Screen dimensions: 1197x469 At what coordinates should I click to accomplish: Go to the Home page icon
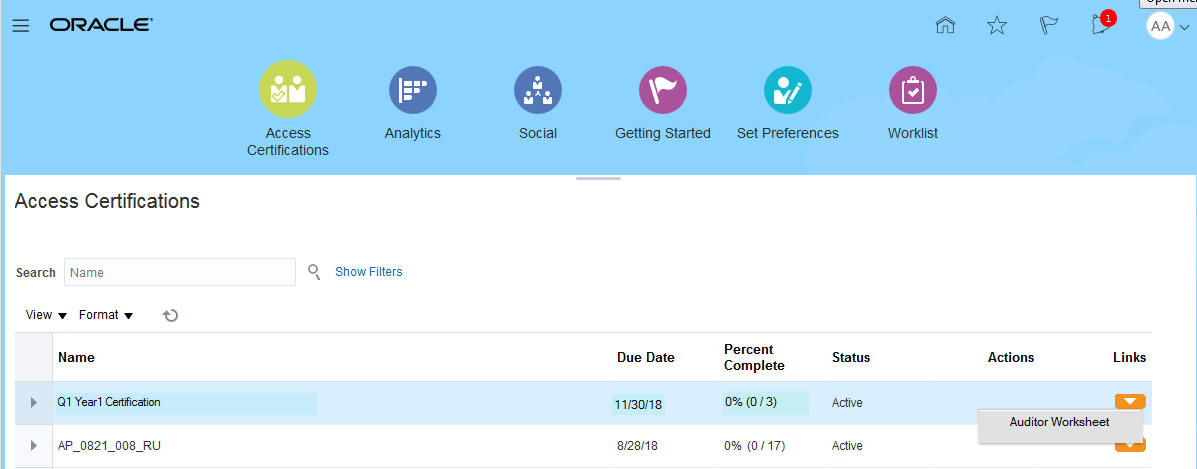[945, 26]
